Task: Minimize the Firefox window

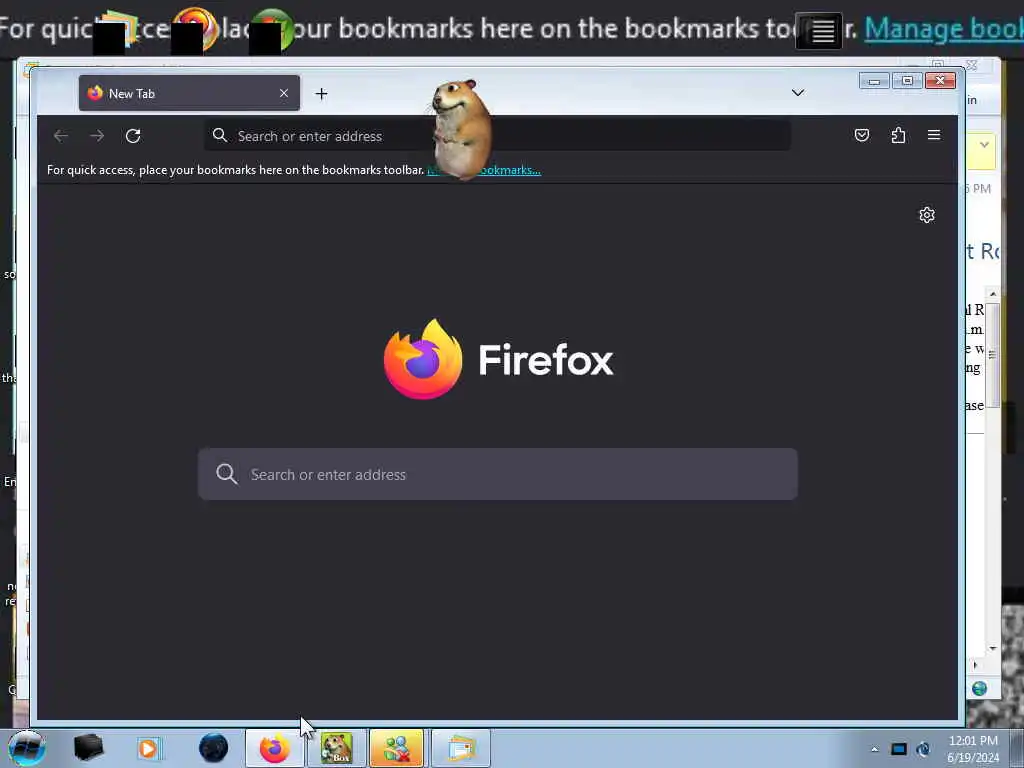Action: coord(874,81)
